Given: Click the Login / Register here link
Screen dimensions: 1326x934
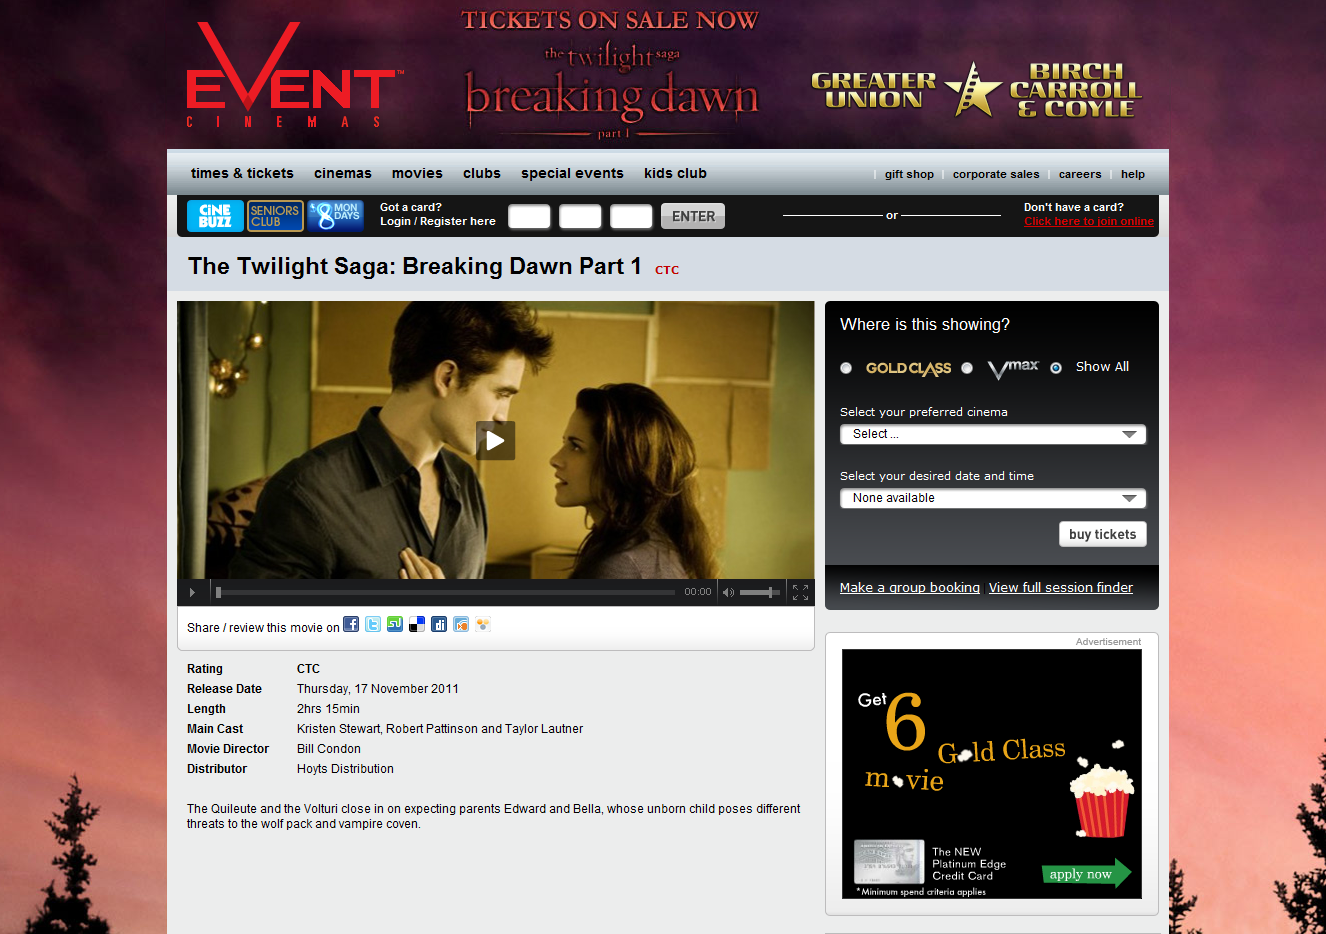Looking at the screenshot, I should coord(438,222).
